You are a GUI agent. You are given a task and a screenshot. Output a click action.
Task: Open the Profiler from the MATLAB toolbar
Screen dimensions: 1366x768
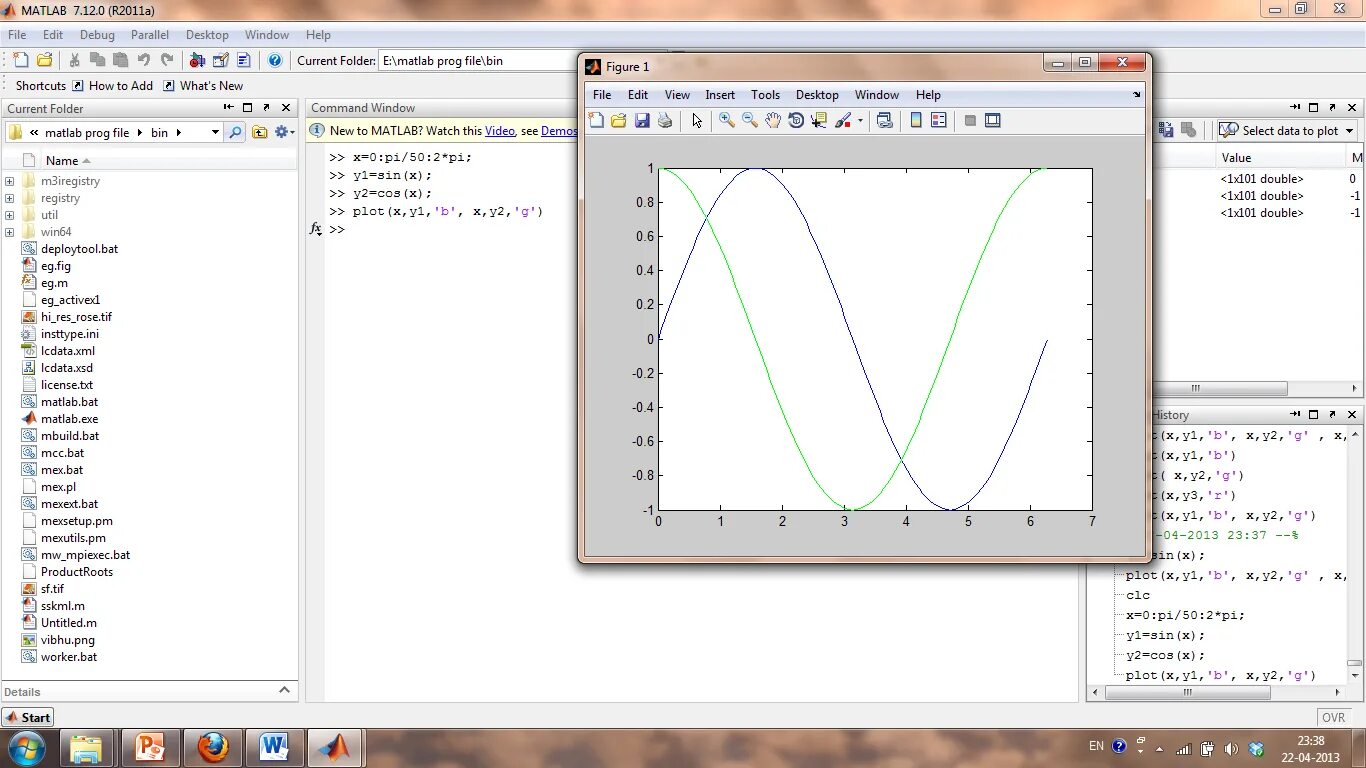[x=243, y=60]
